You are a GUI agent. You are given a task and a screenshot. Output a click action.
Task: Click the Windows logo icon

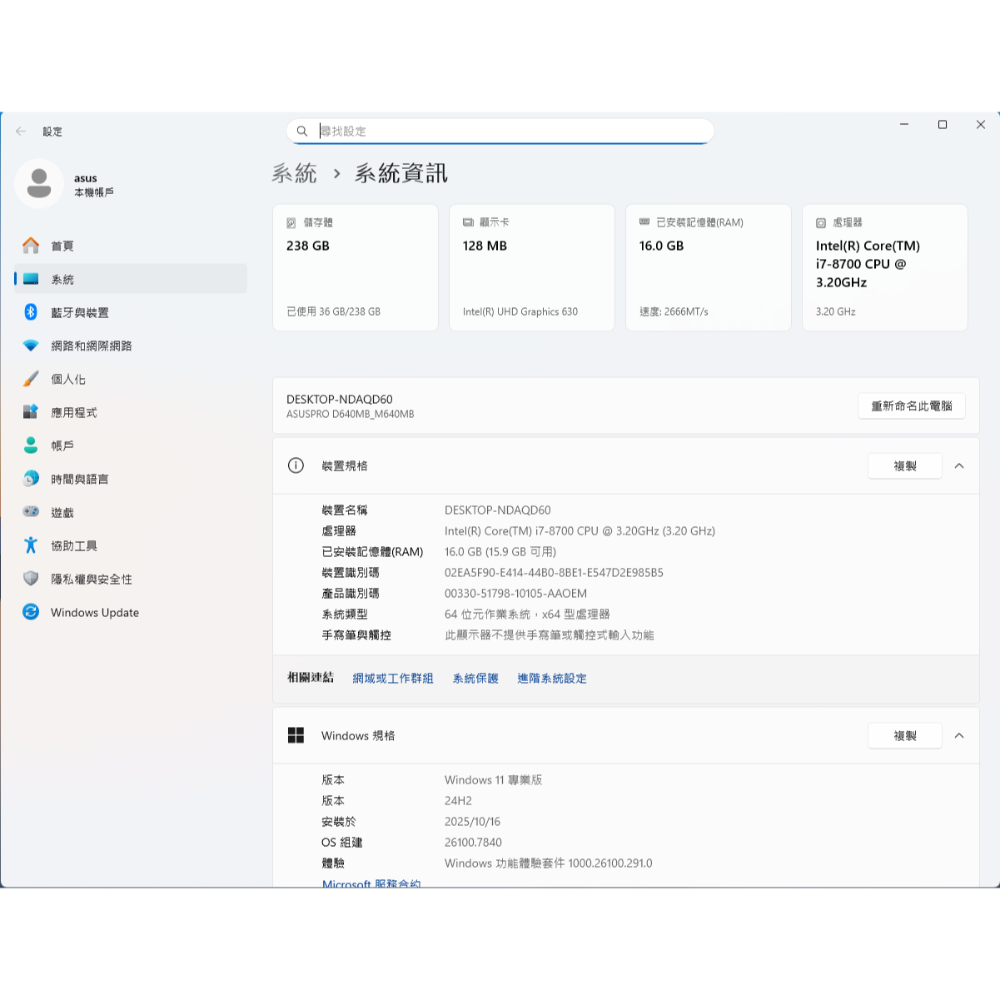click(296, 735)
